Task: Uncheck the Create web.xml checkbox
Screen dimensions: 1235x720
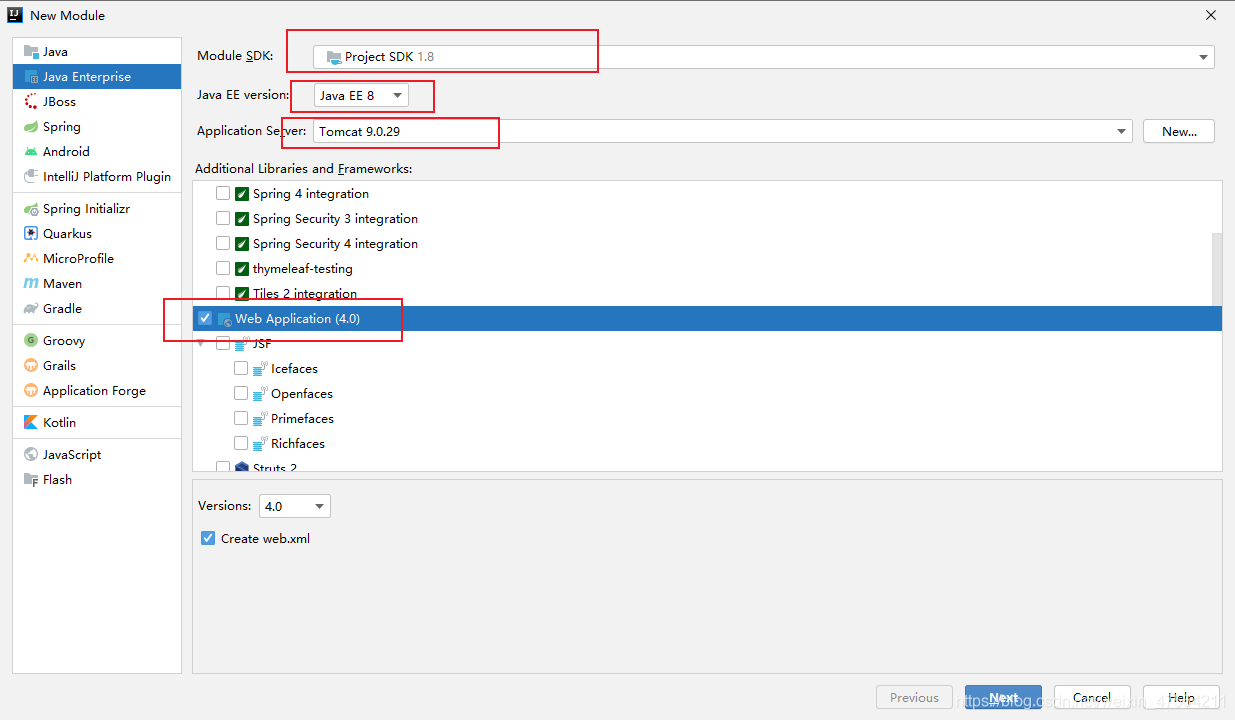Action: pyautogui.click(x=208, y=538)
